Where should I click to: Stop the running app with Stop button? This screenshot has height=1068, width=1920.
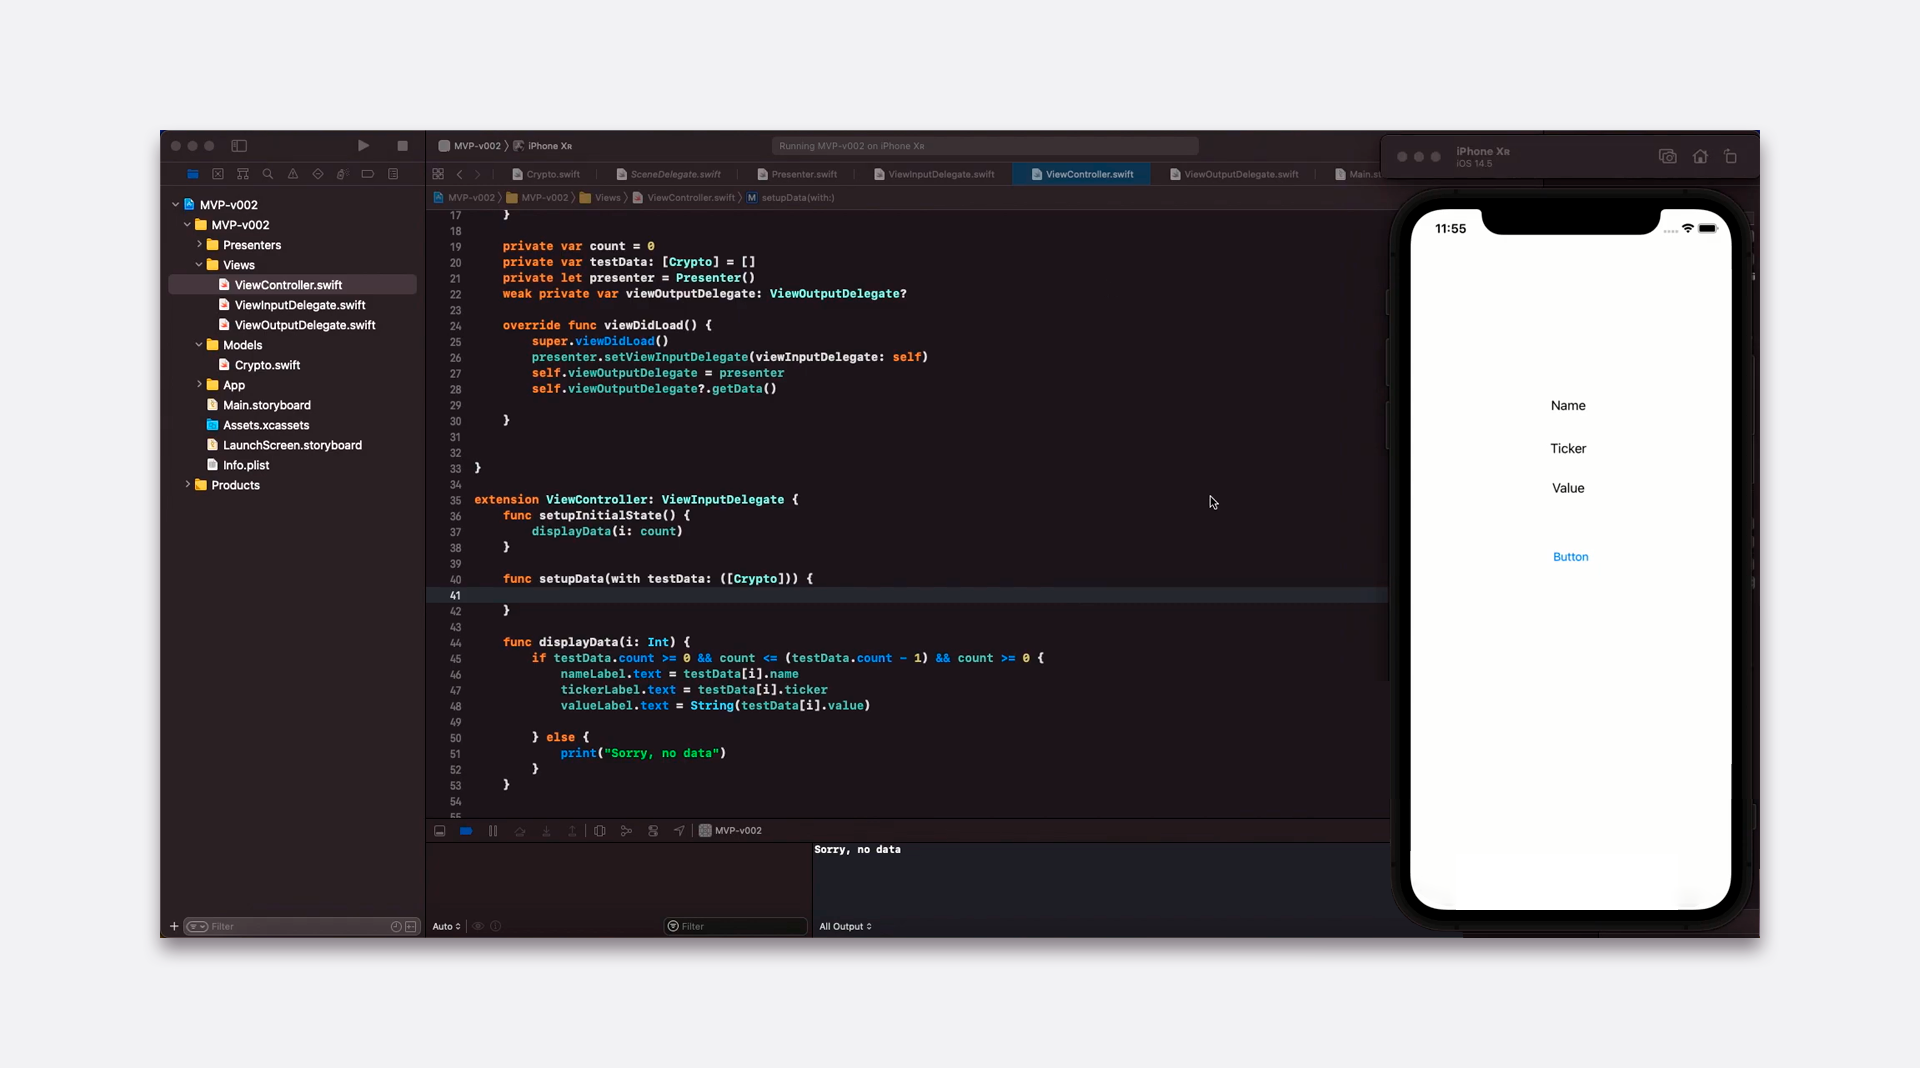tap(402, 146)
